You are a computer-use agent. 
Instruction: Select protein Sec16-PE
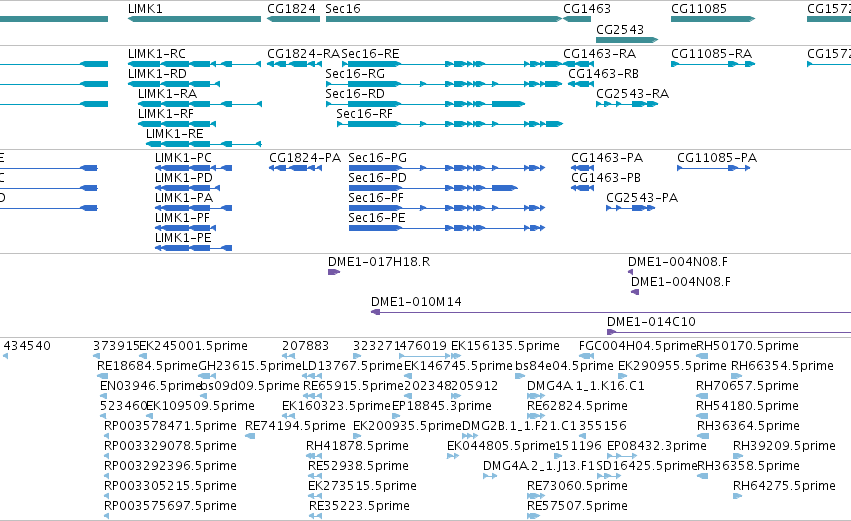[377, 218]
